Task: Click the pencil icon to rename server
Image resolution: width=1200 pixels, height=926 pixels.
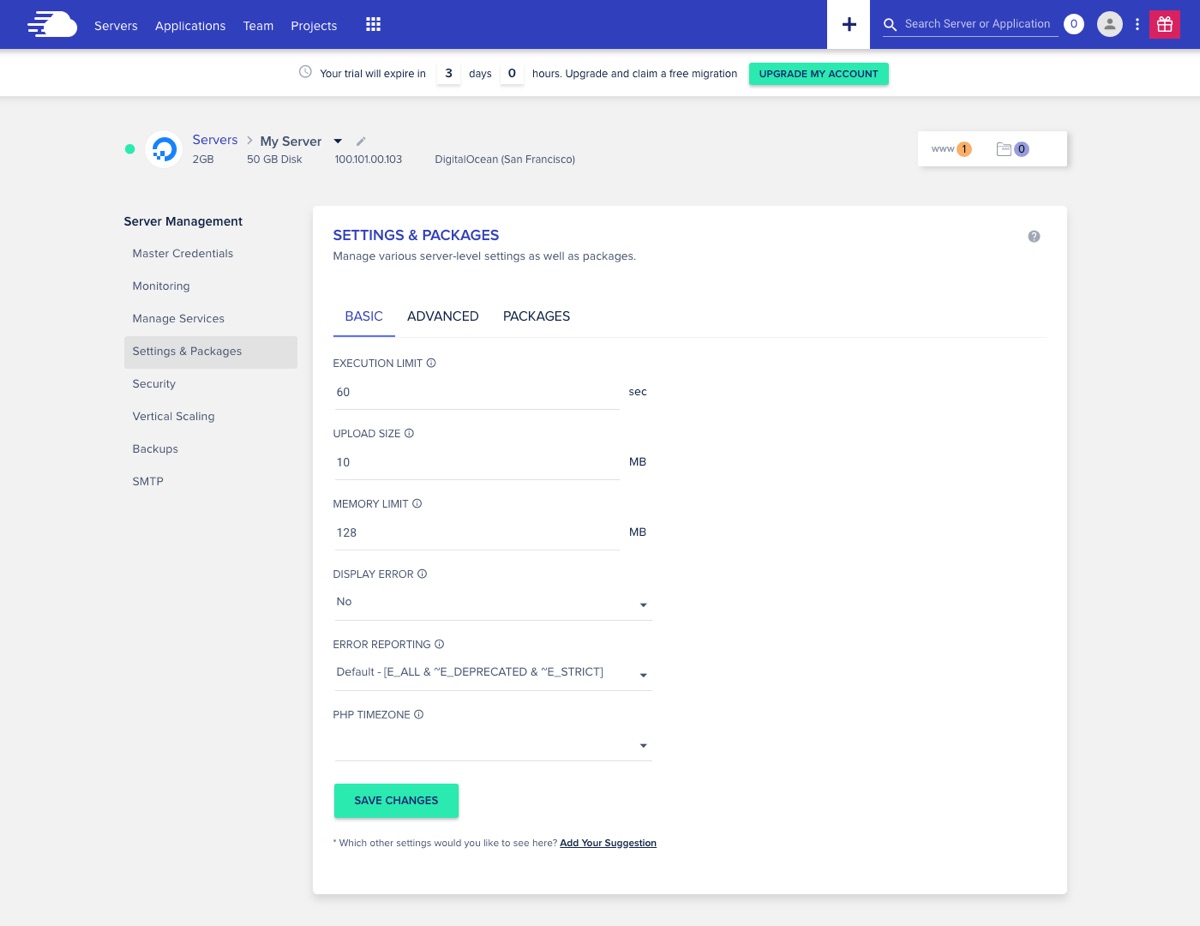Action: point(361,141)
